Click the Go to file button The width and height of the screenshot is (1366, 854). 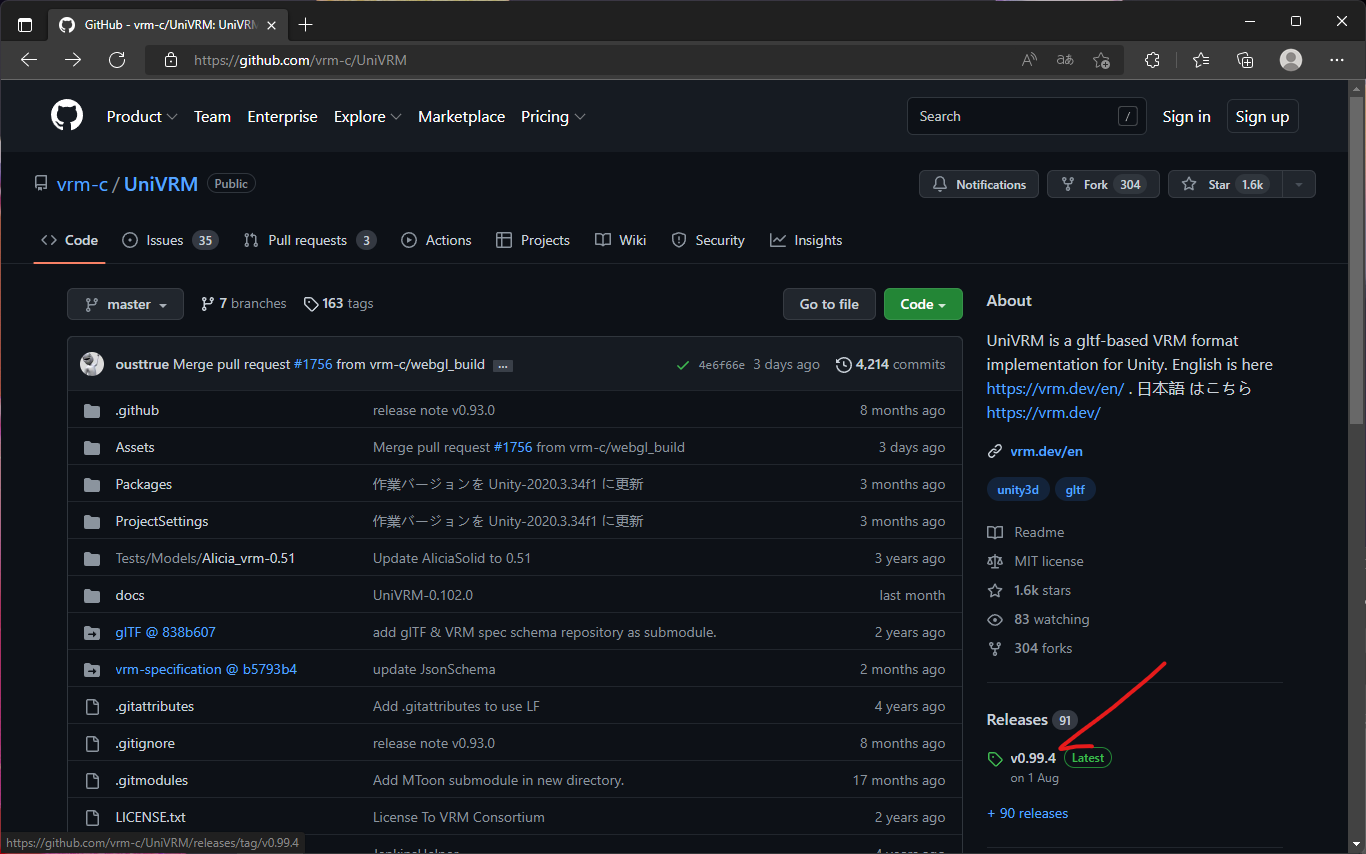[829, 304]
